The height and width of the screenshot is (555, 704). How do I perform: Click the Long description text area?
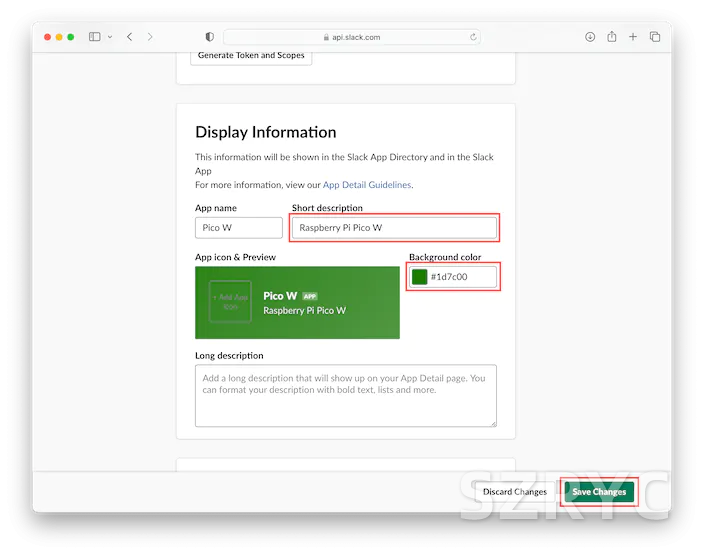tap(345, 395)
